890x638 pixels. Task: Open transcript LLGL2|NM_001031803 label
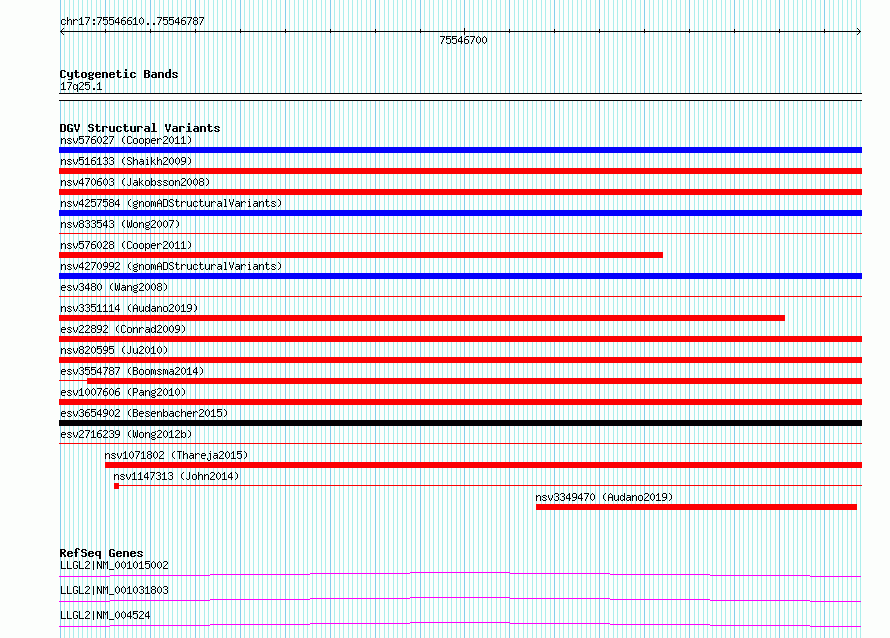114,590
